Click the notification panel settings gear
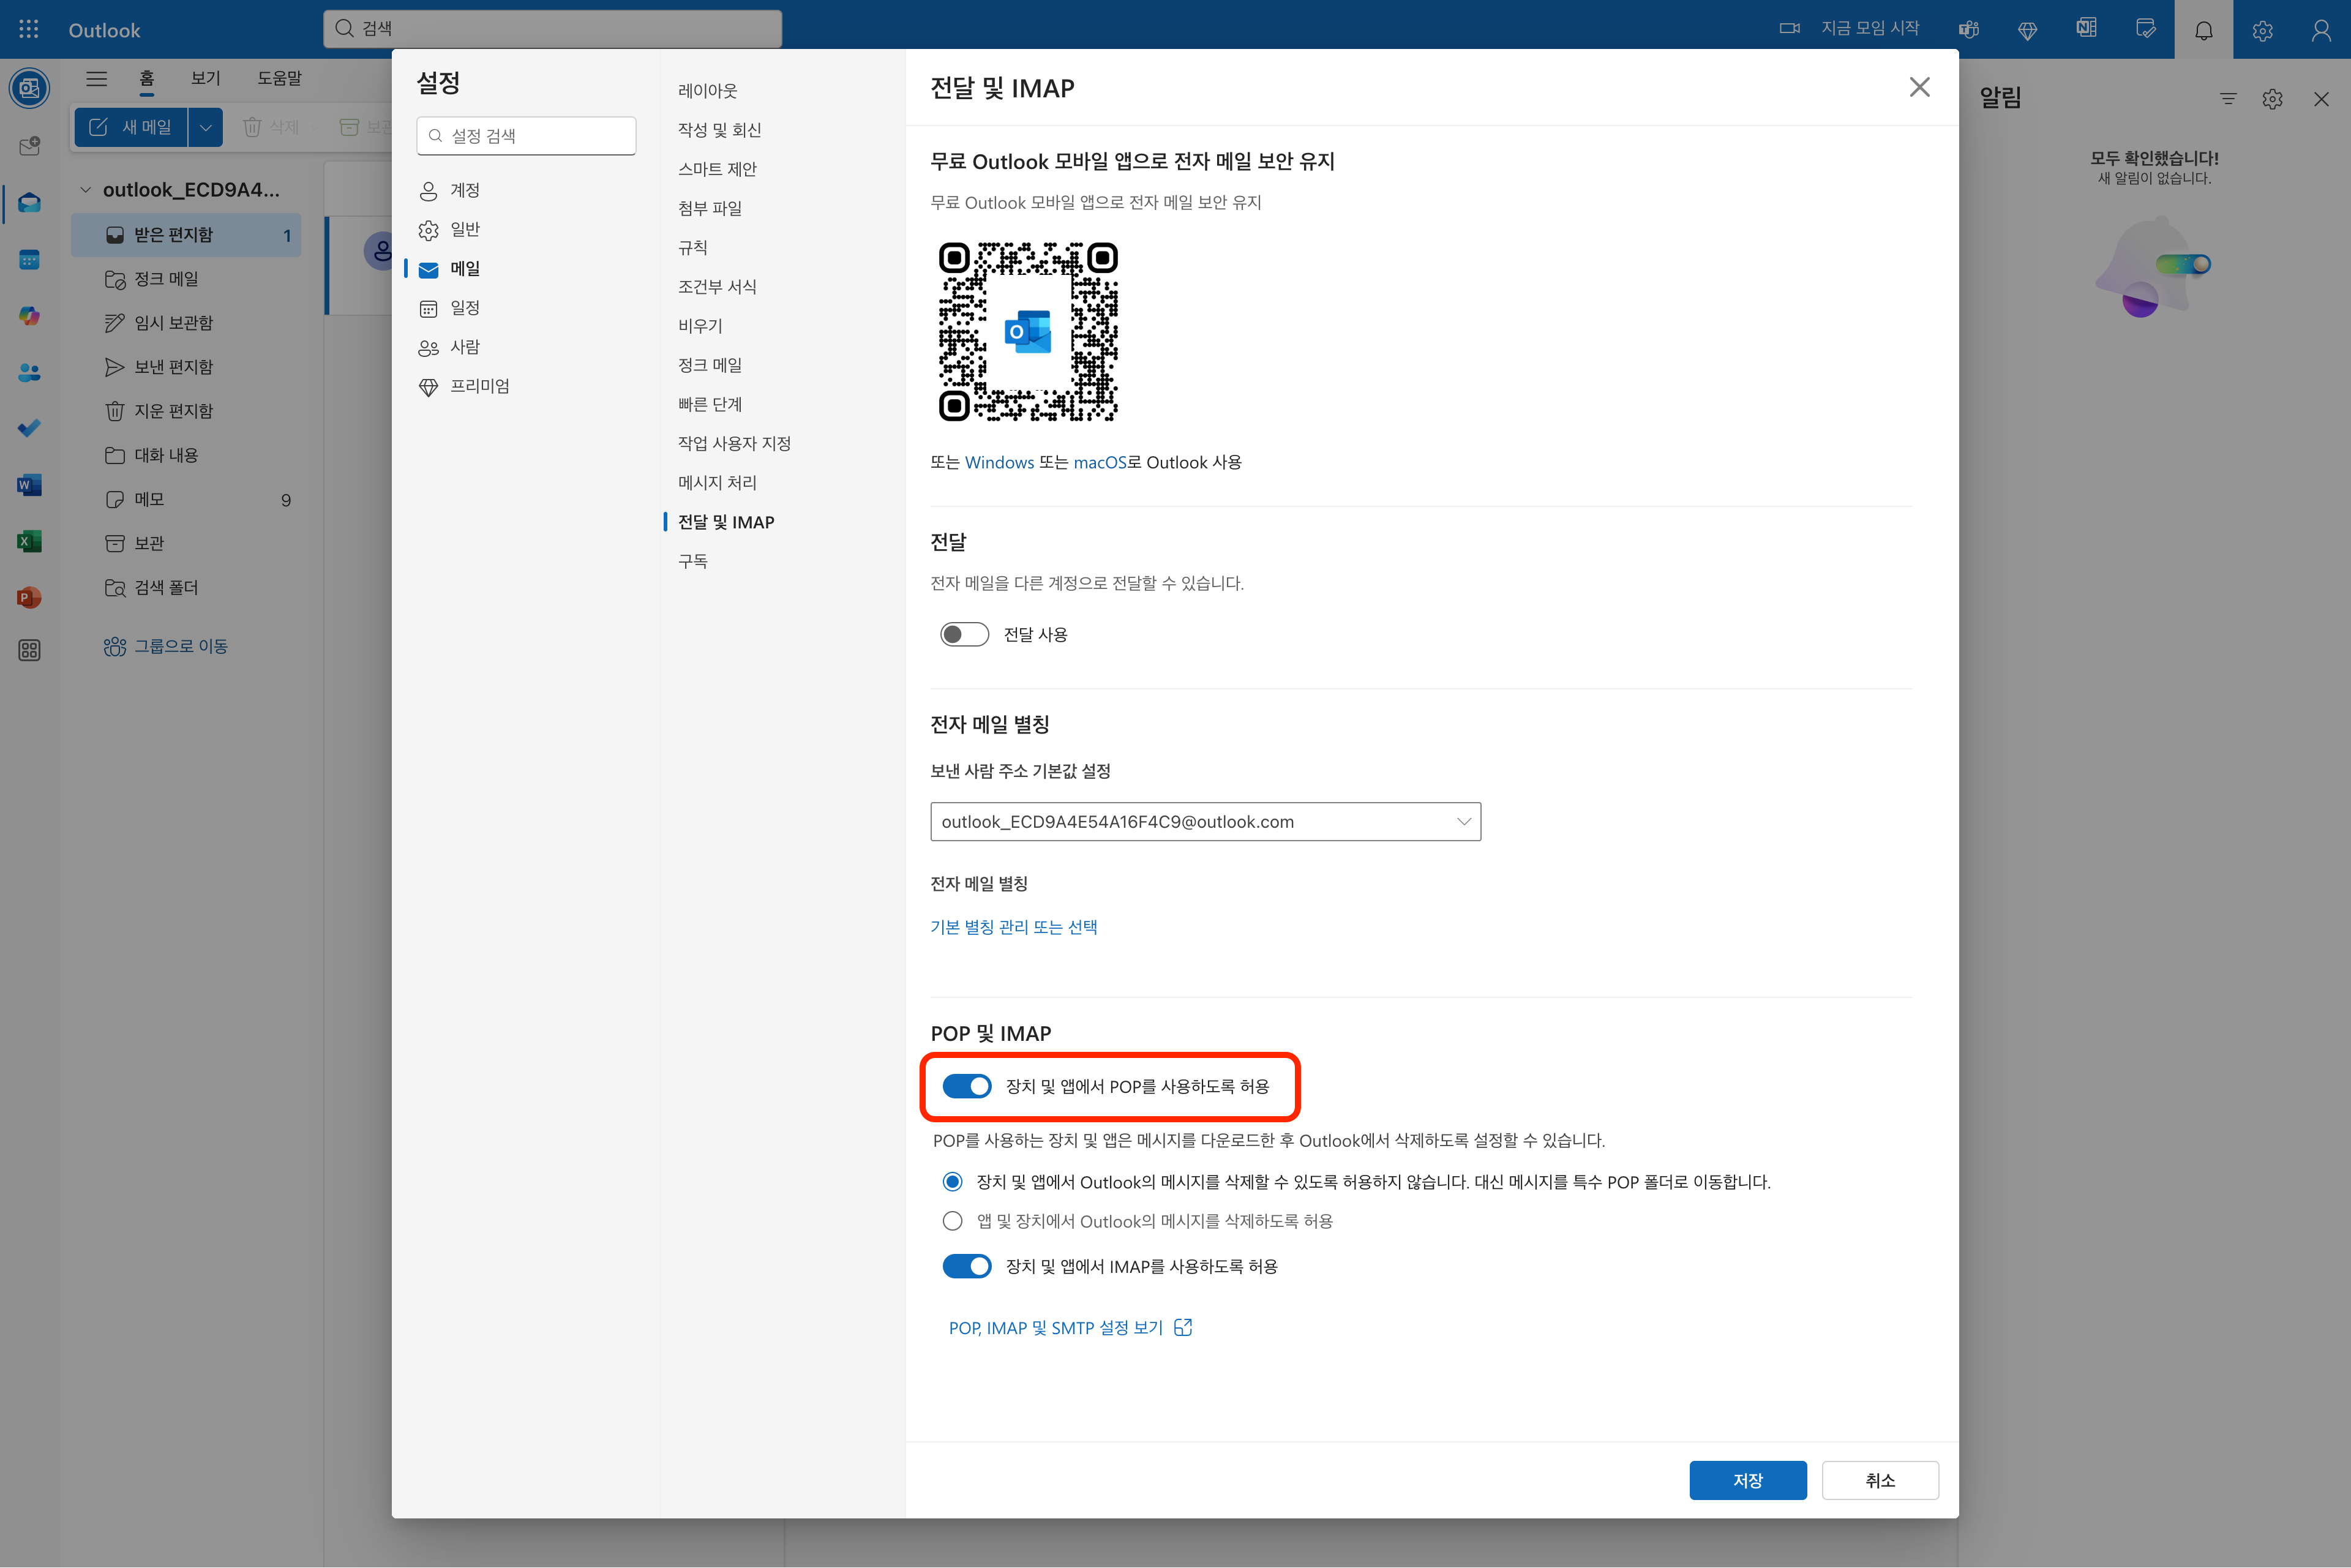 2272,99
